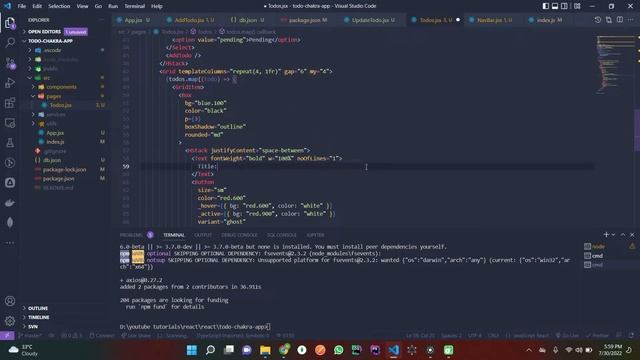Open the Run and Debug view
Screen dimensions: 640x360
point(10,83)
